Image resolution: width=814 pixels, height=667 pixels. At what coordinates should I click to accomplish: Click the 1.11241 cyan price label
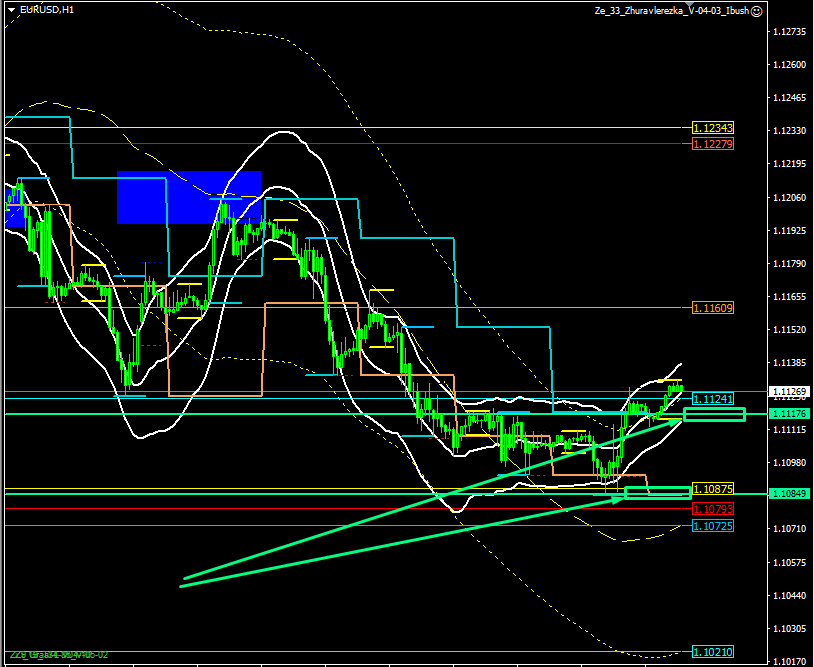712,398
